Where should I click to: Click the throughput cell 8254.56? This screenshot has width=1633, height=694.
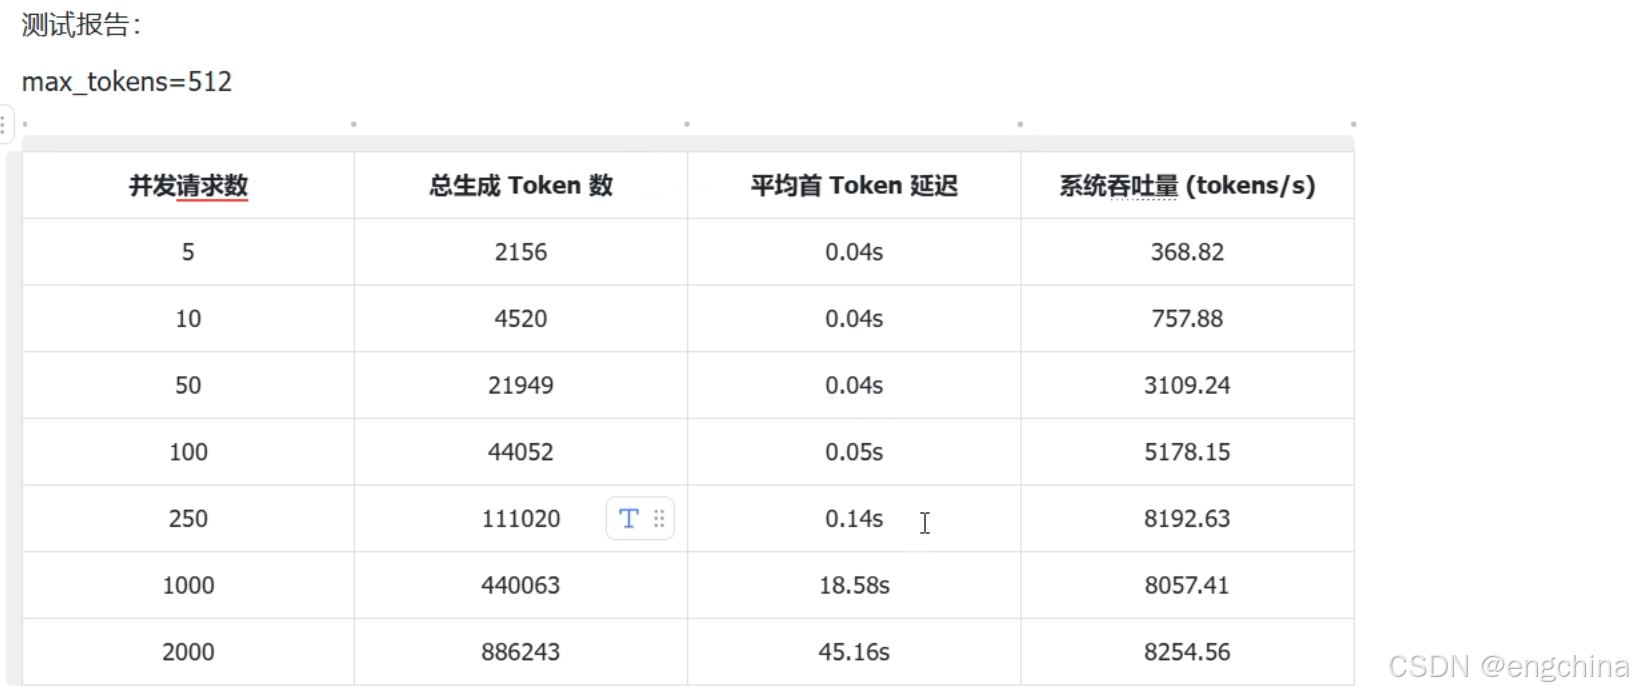point(1187,652)
